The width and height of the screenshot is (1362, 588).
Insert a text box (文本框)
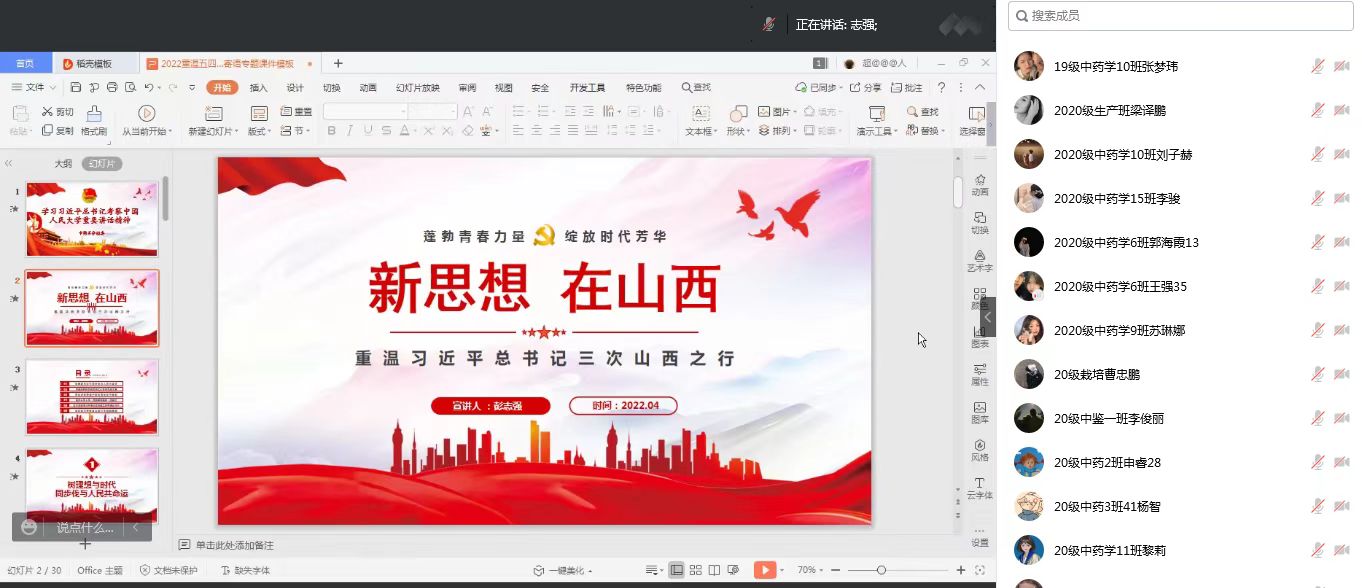700,114
